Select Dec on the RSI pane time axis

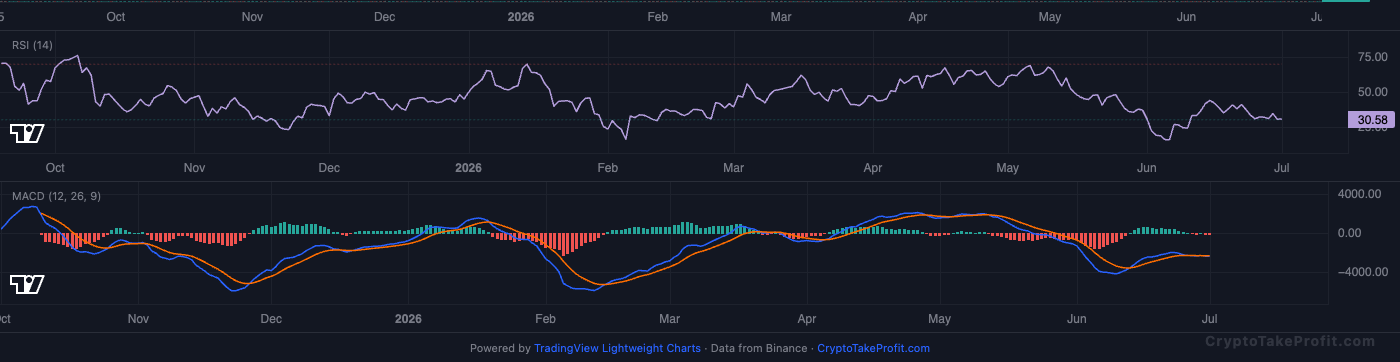(328, 168)
